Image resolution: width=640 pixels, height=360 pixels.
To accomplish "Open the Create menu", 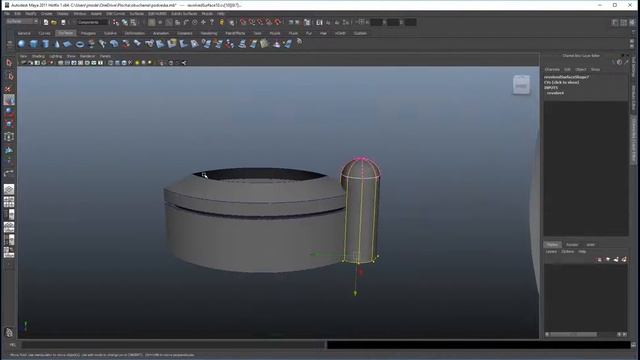I will [47, 13].
